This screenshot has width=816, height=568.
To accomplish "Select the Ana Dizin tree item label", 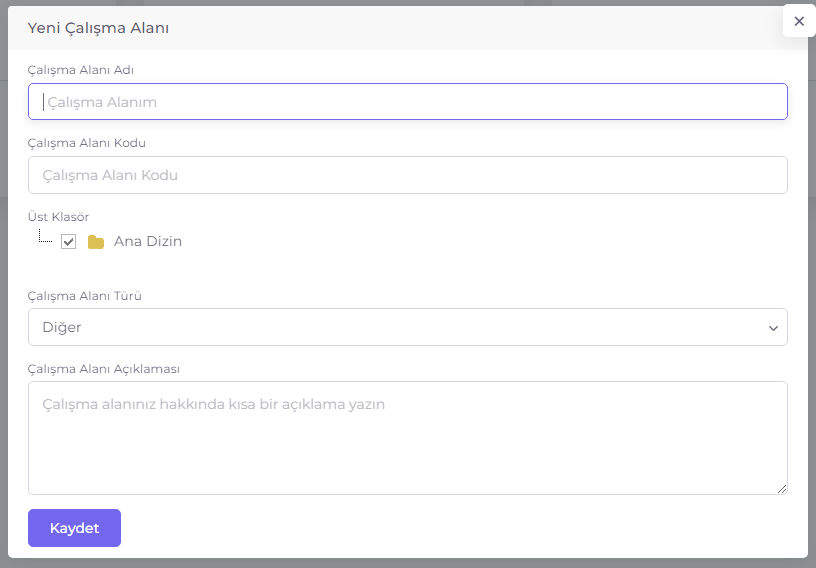I will pos(148,241).
